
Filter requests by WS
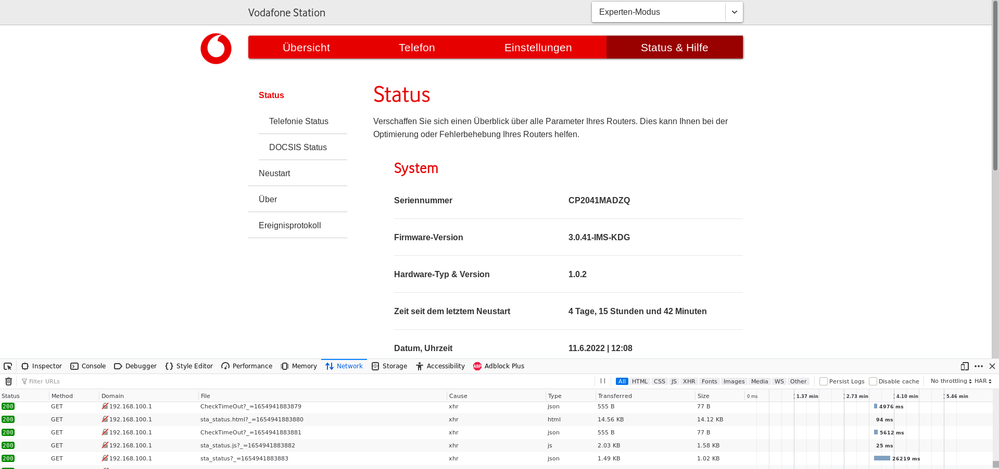pyautogui.click(x=779, y=381)
